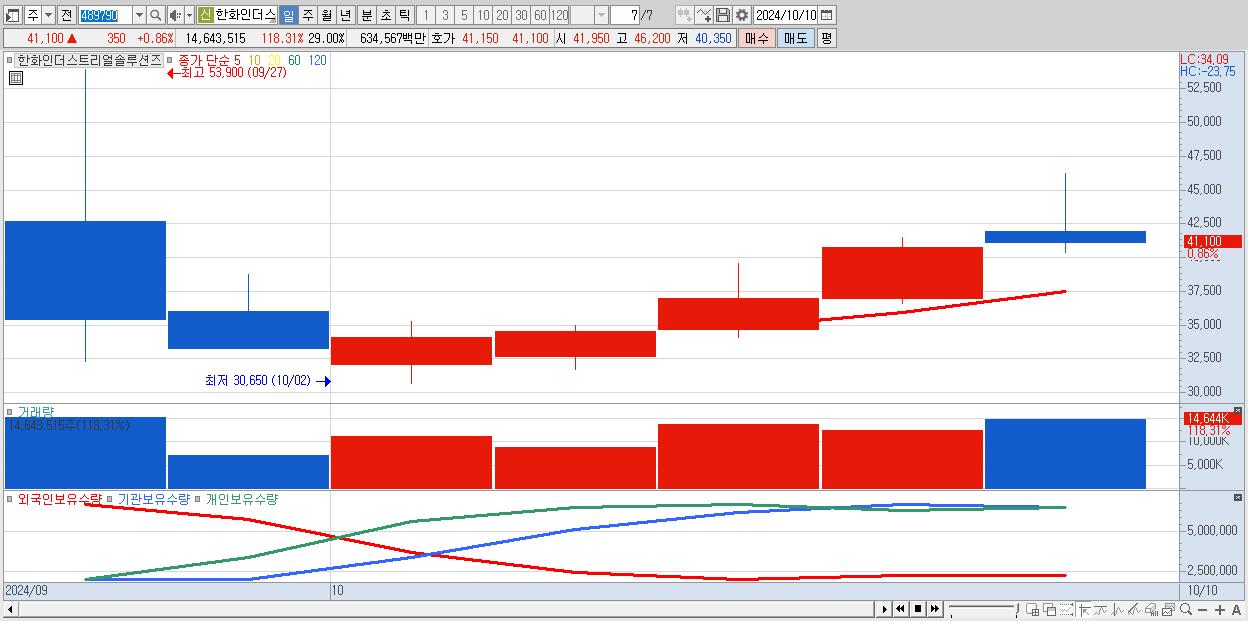
Task: Click the scroll left arrow at bottom
Action: 11,609
